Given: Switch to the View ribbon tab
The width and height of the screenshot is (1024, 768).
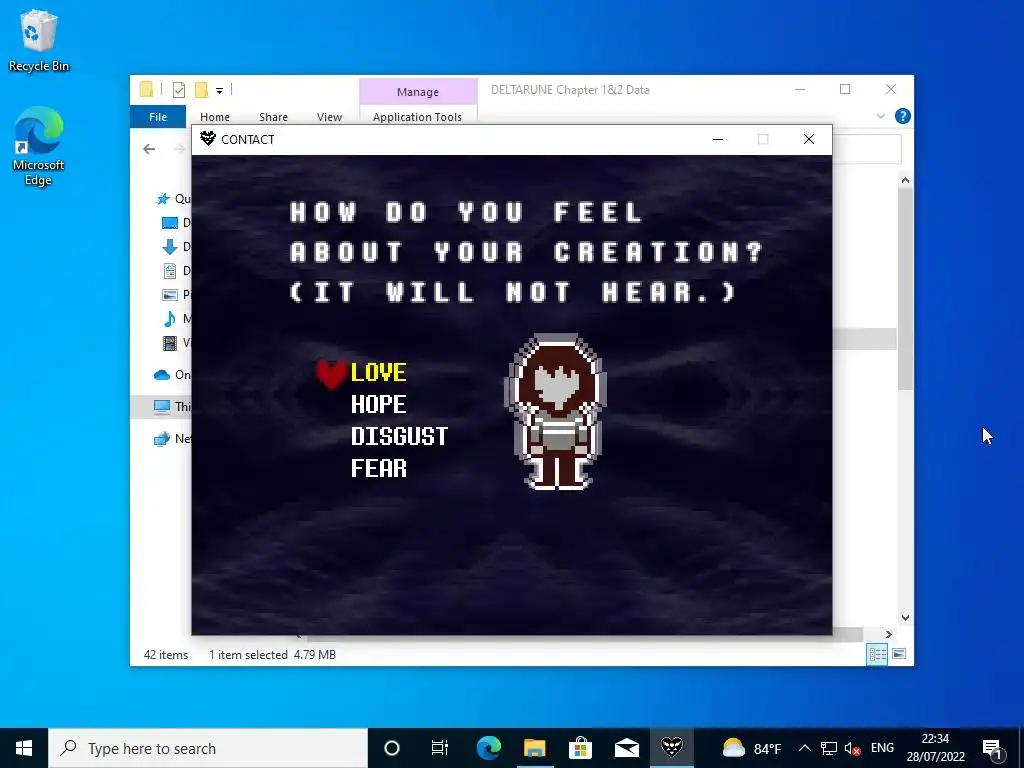Looking at the screenshot, I should pyautogui.click(x=329, y=117).
